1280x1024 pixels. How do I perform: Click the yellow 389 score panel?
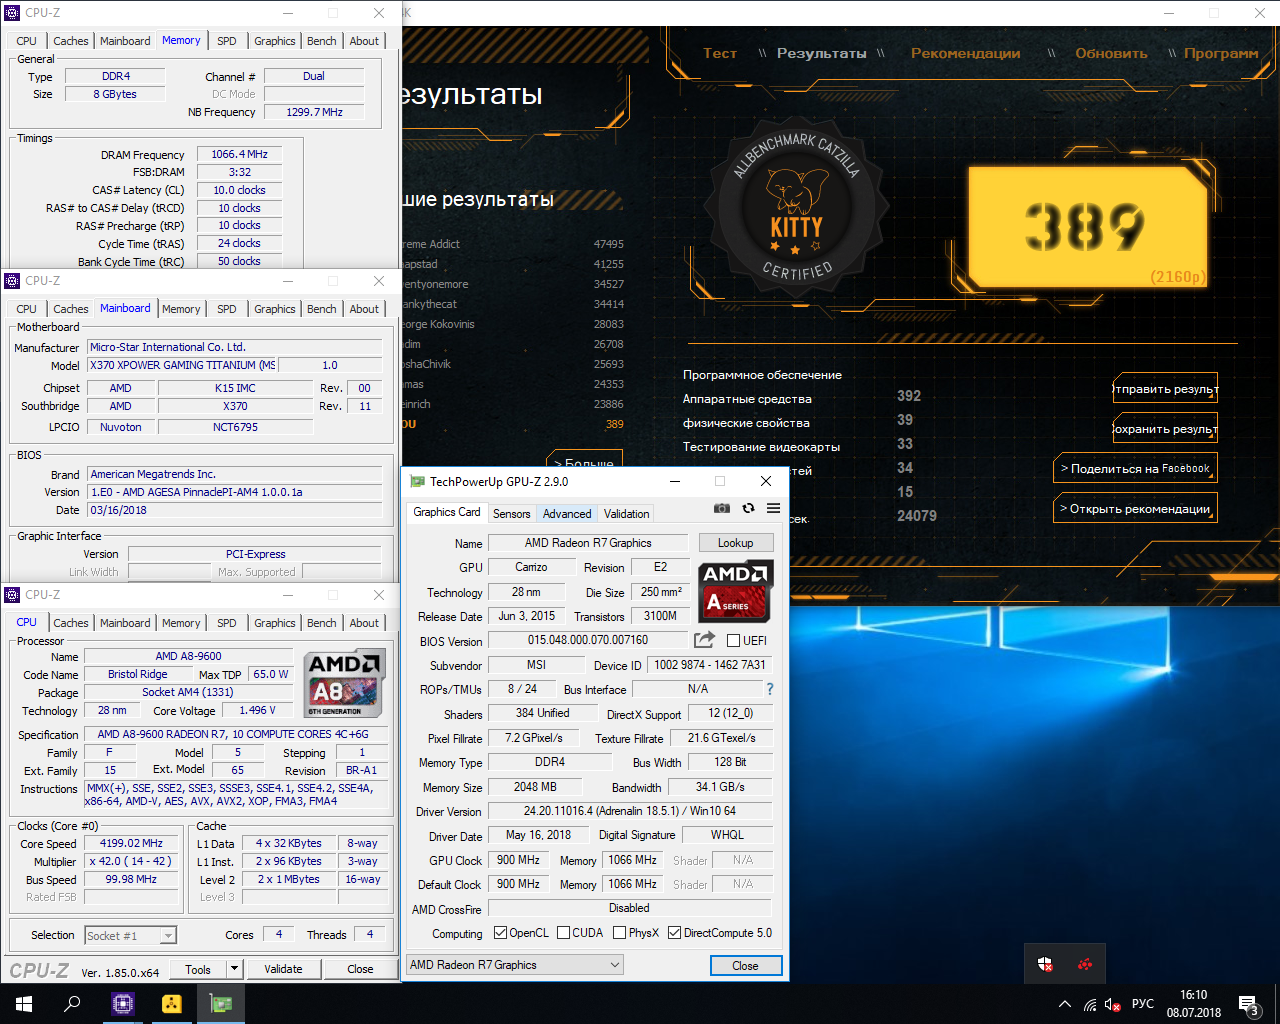pos(1088,227)
